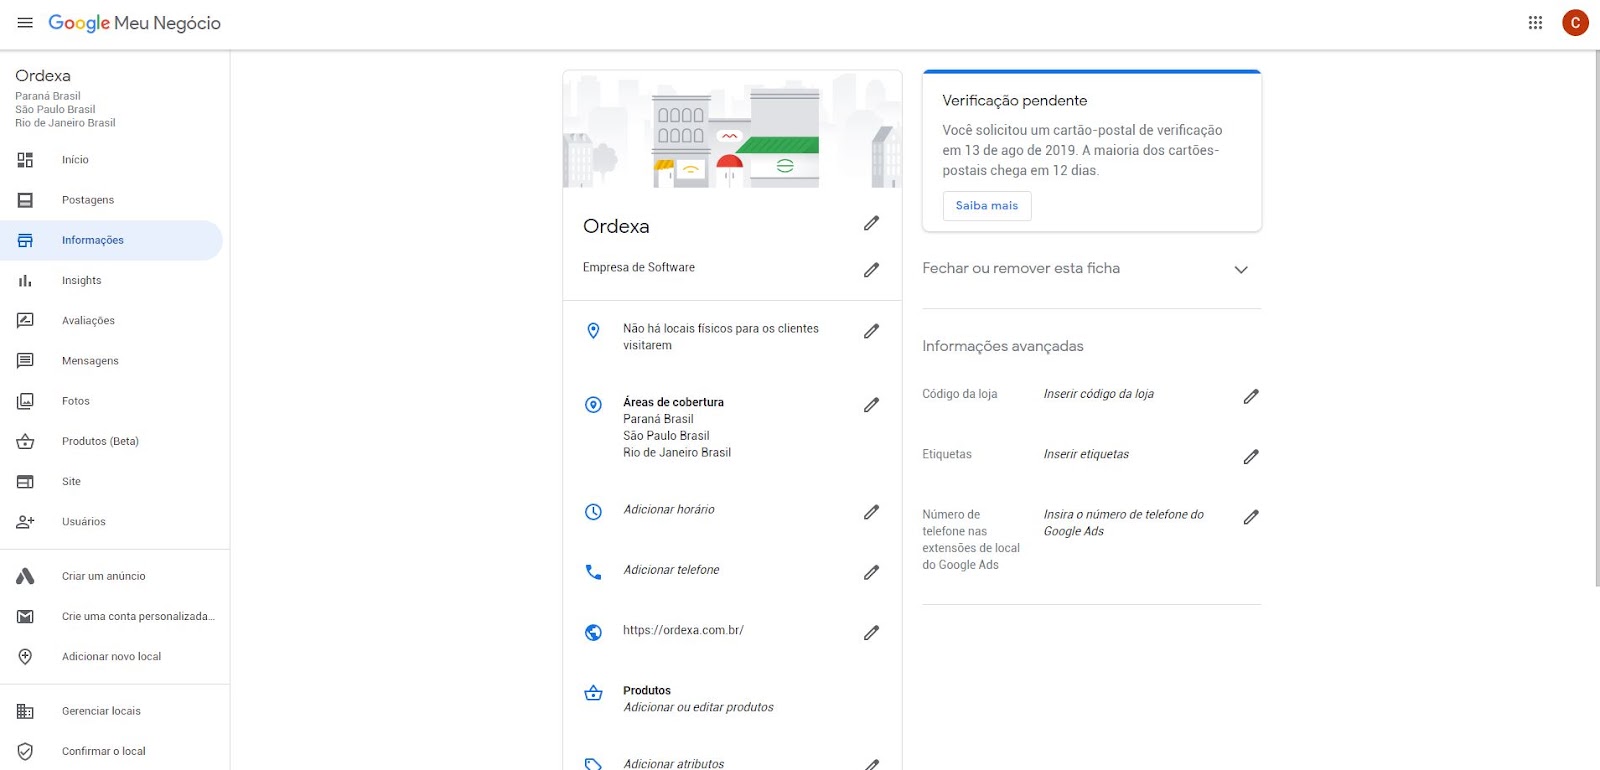Viewport: 1600px width, 770px height.
Task: Edit the physical location pencil icon
Action: pyautogui.click(x=871, y=331)
